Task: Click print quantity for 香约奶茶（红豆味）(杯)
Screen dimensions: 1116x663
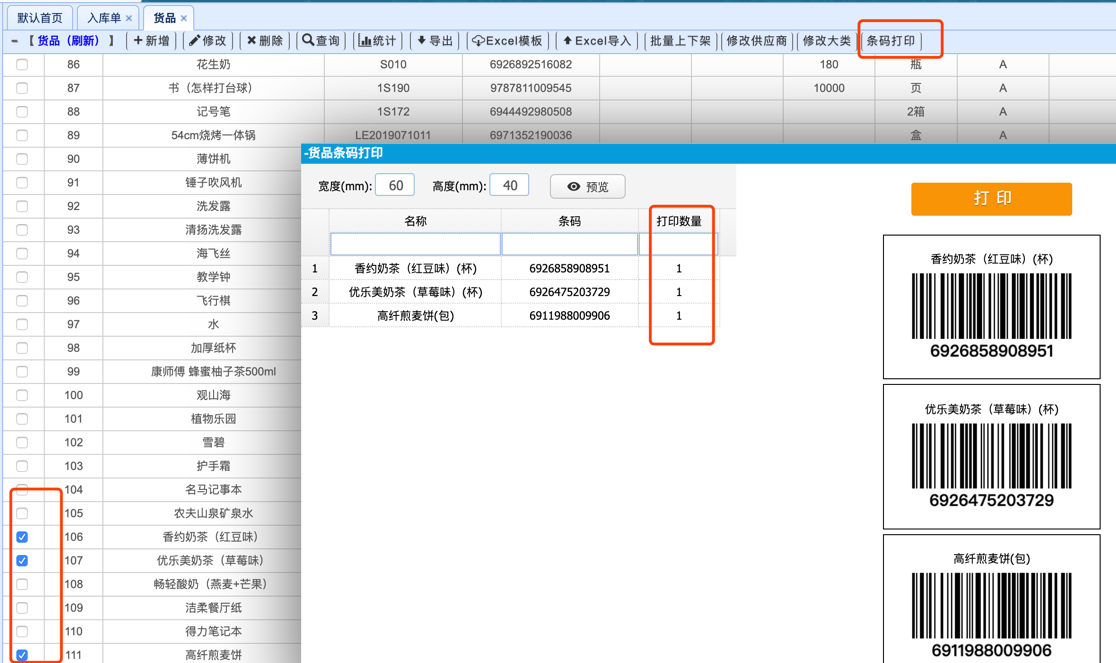Action: 679,268
